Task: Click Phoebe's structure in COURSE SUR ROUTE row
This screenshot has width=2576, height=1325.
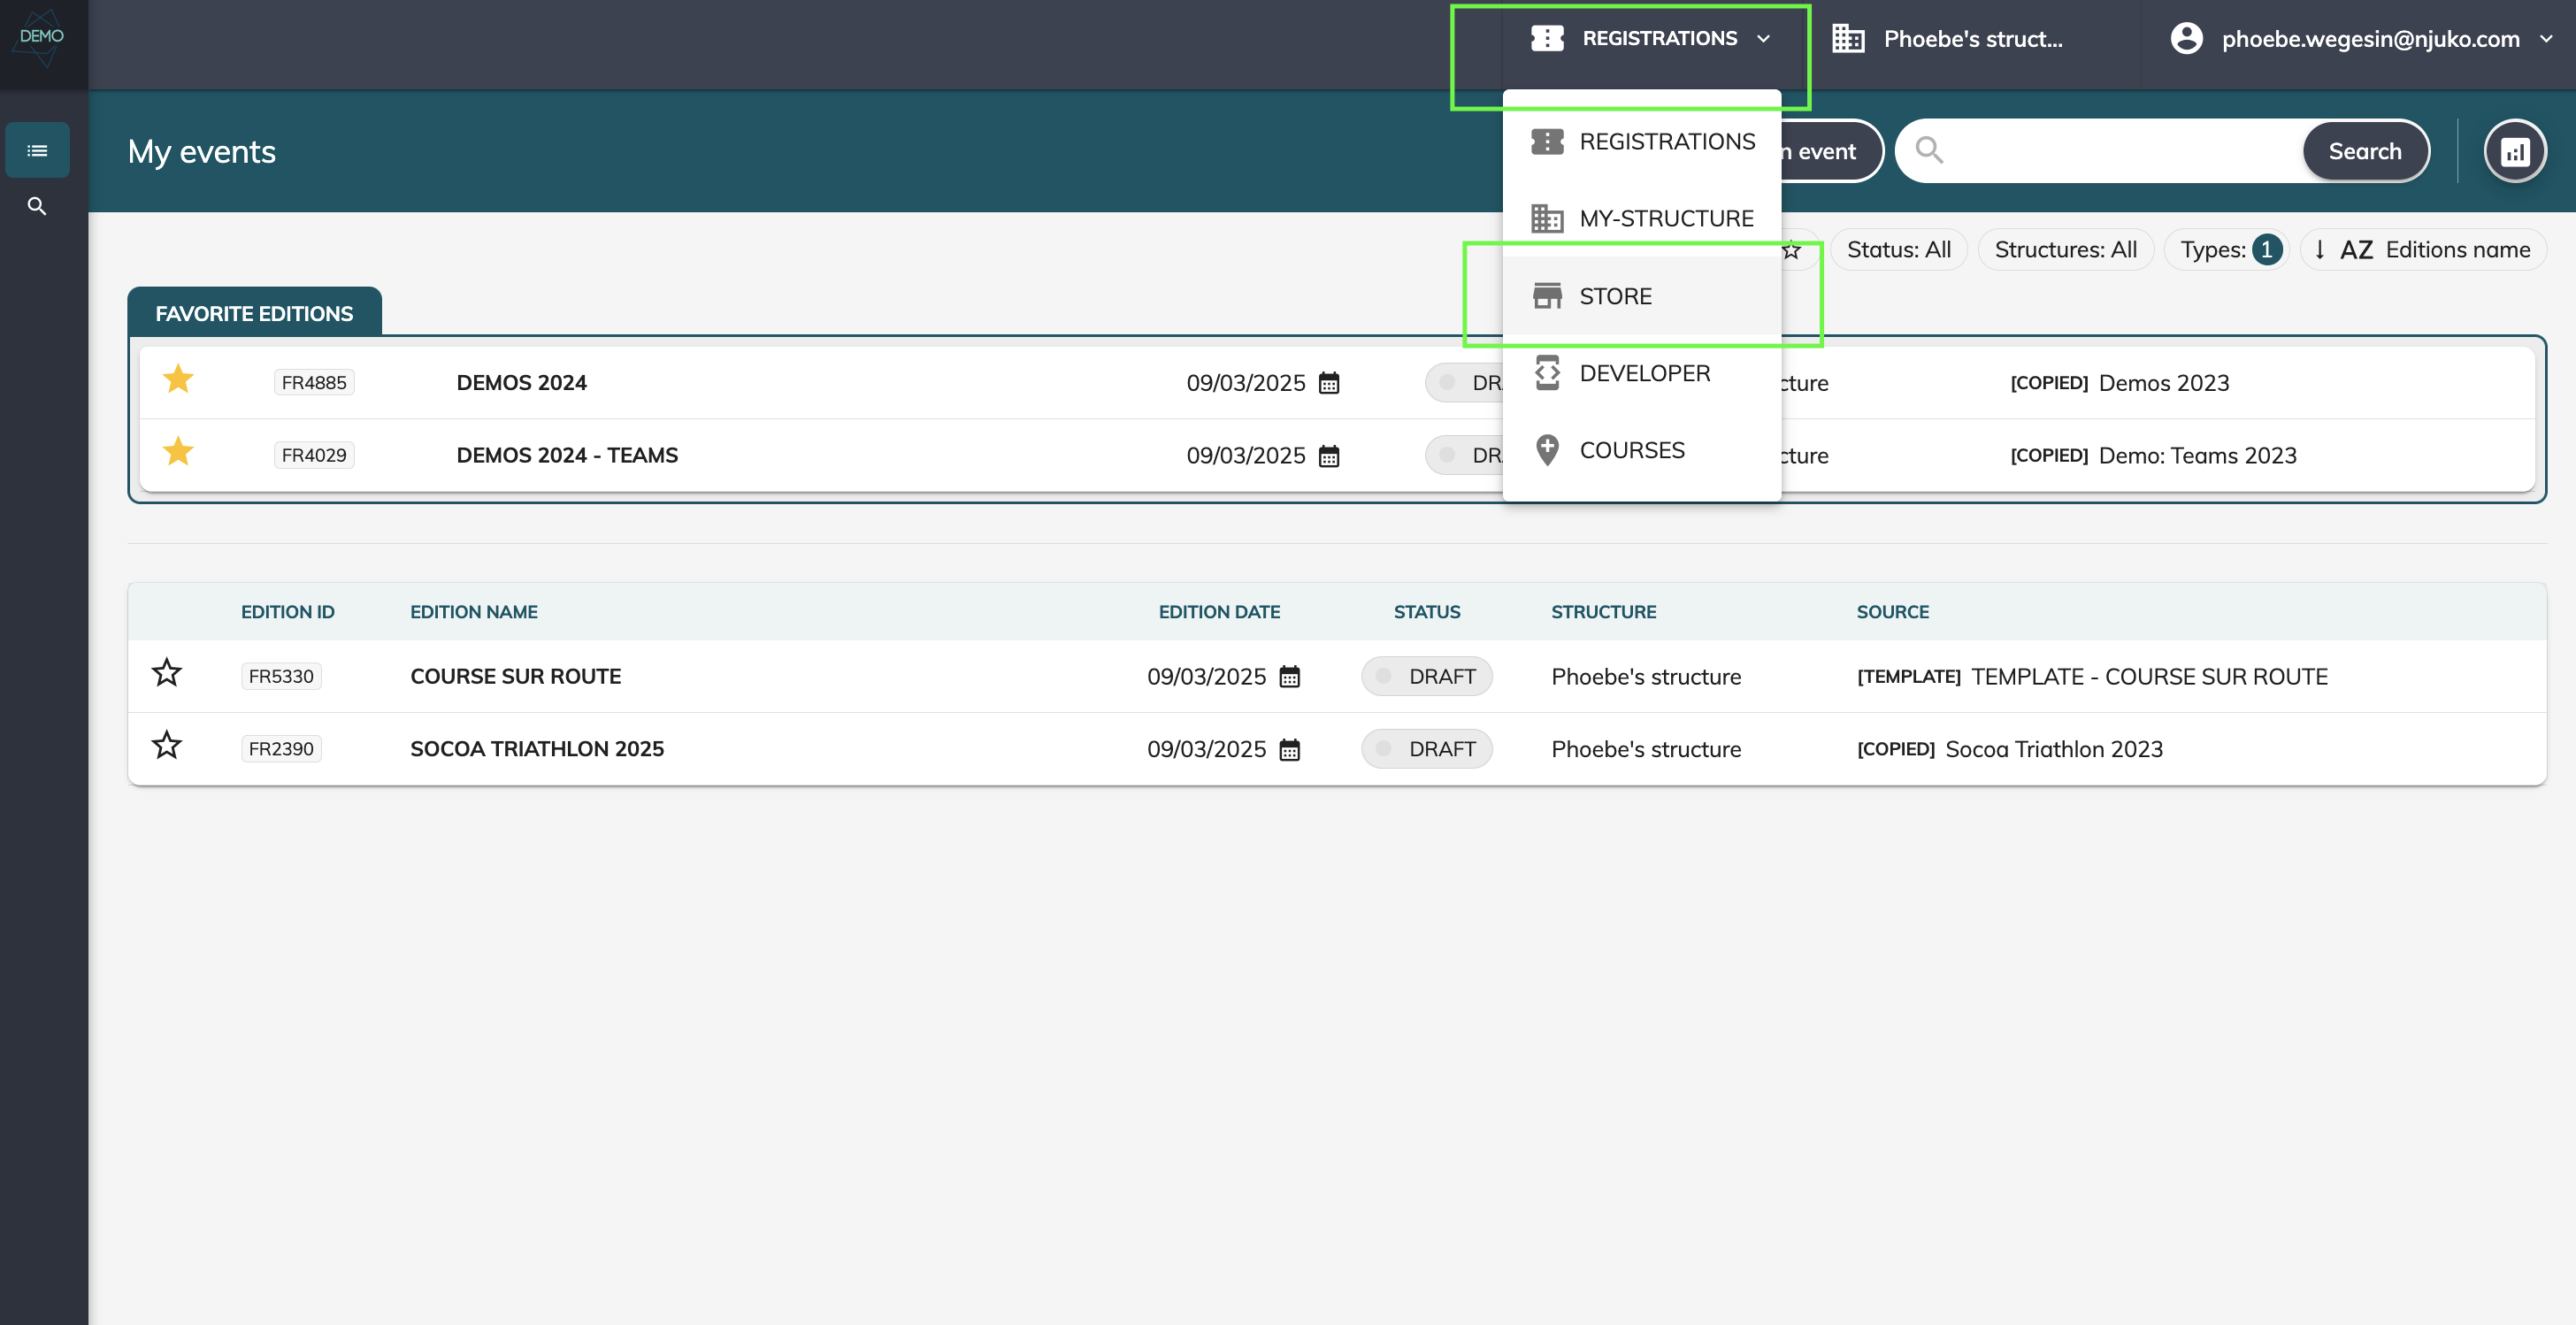Action: click(1646, 677)
